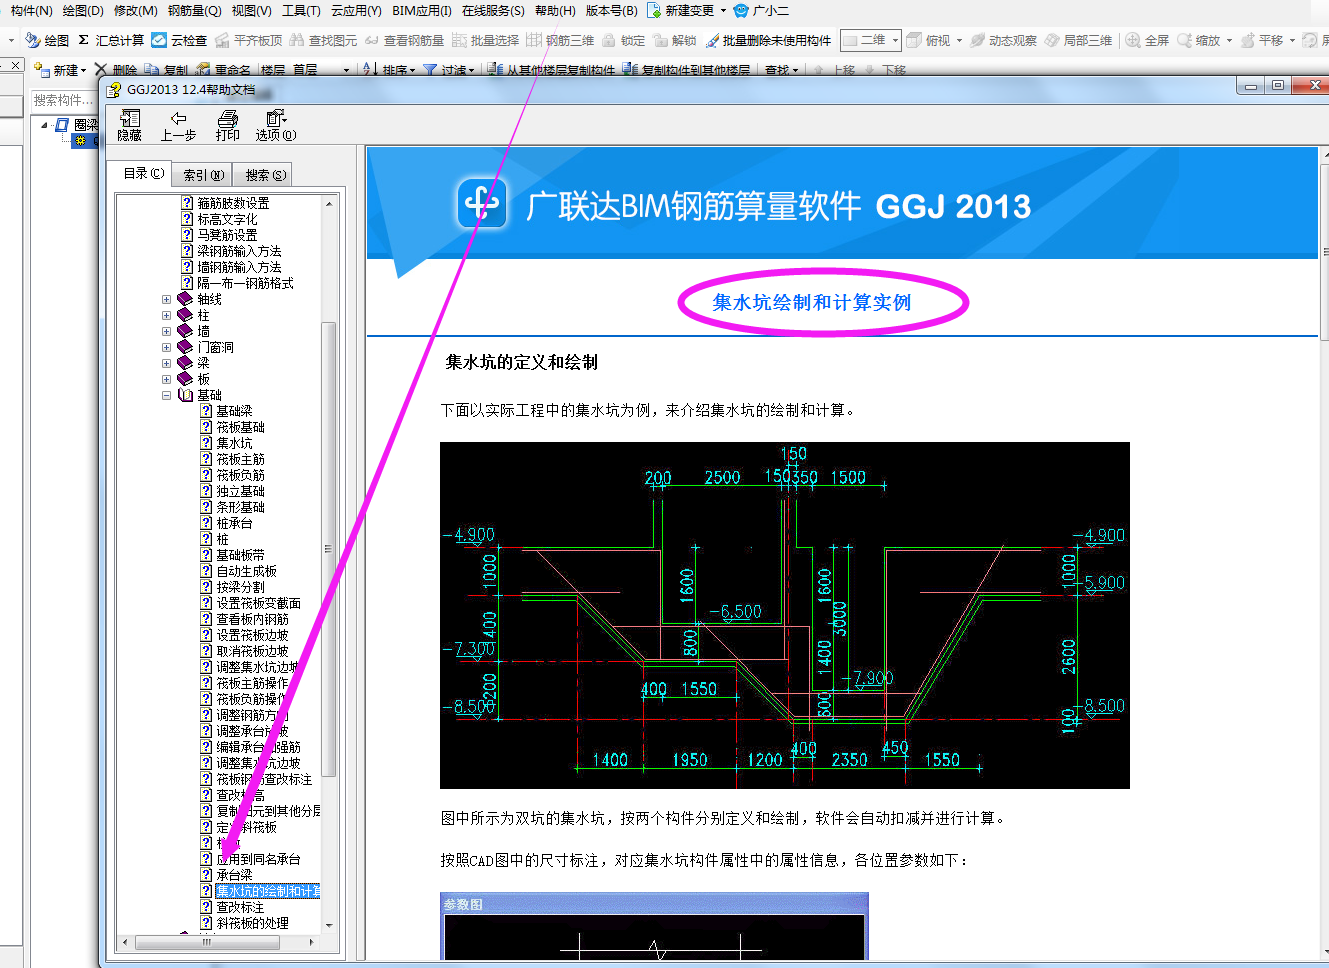This screenshot has height=968, width=1329.
Task: Click the 新建变更 icon in menu bar
Action: 654,10
